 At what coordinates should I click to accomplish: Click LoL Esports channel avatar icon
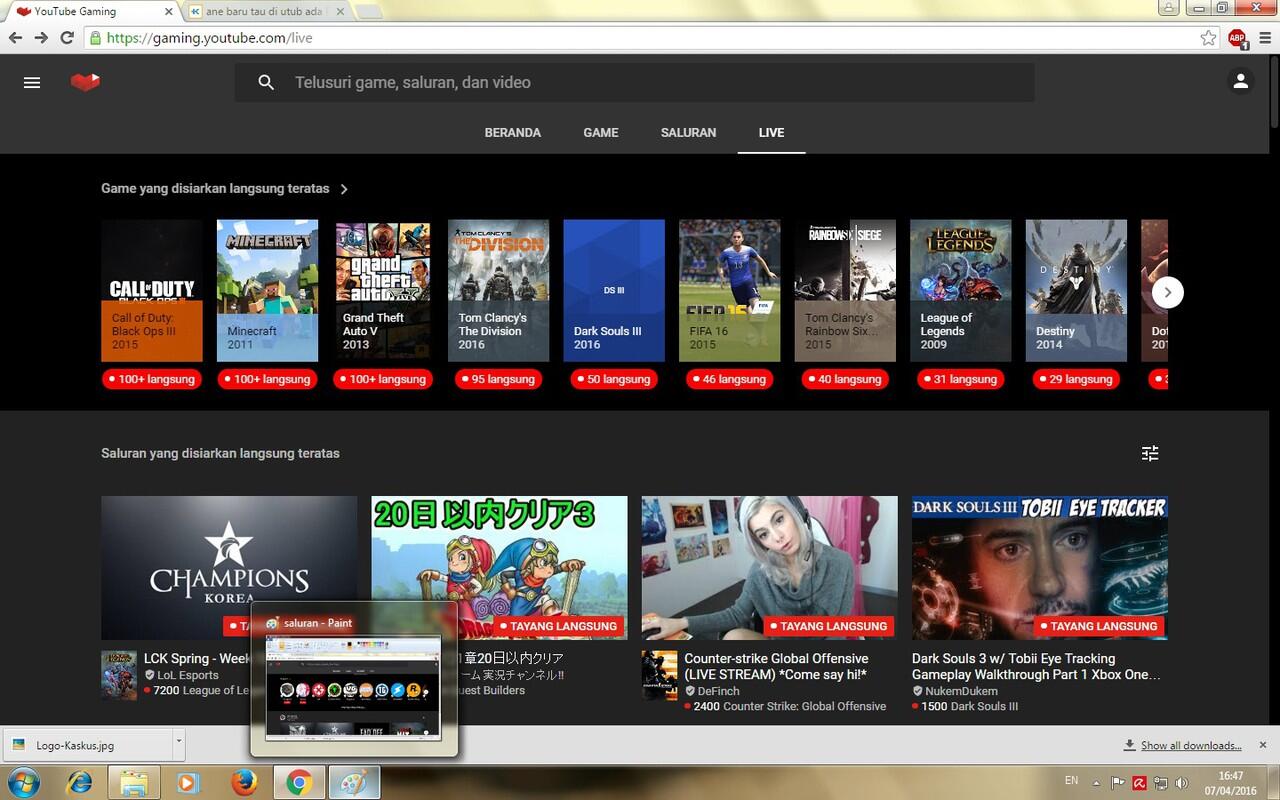[119, 675]
